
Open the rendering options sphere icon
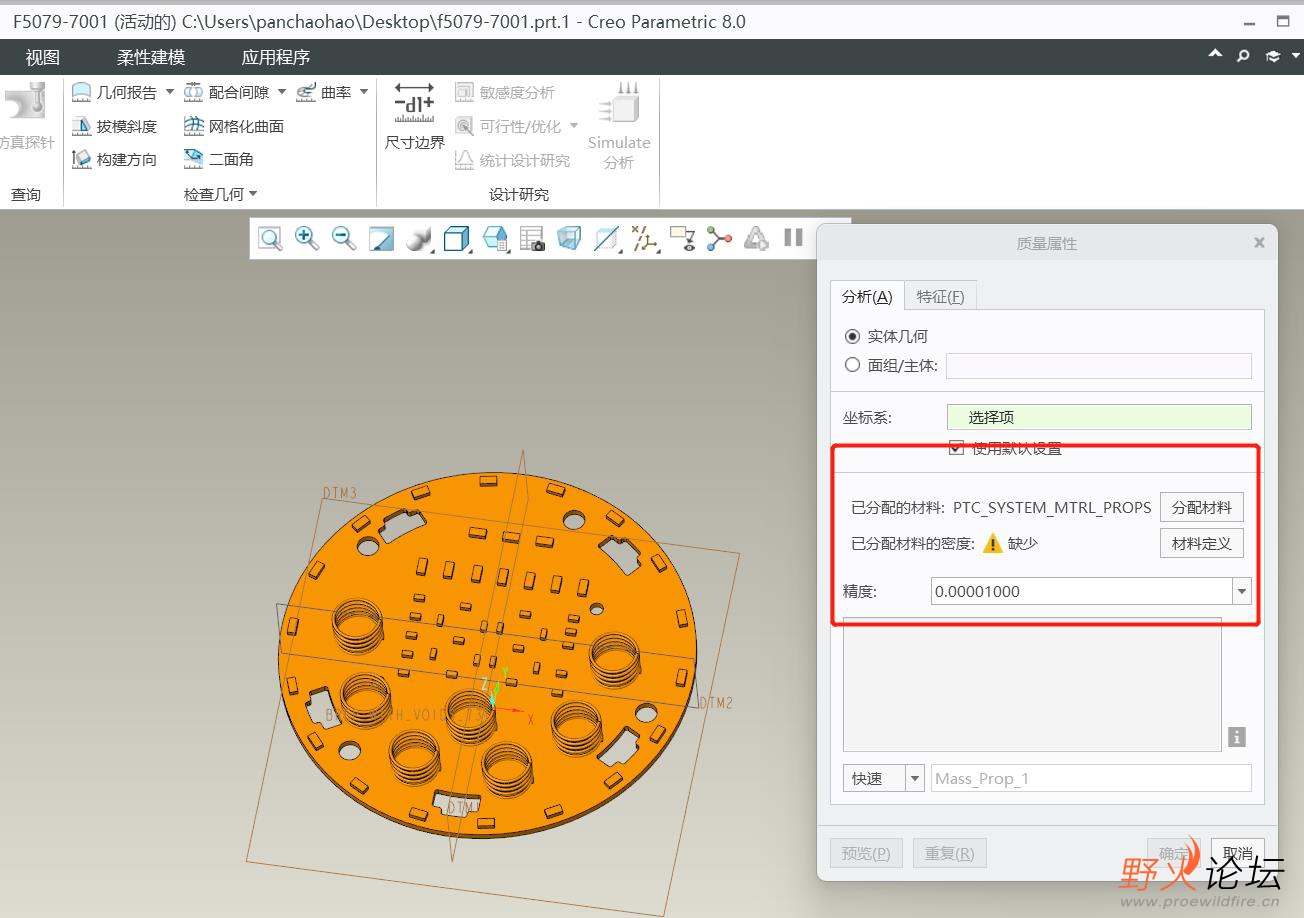click(x=419, y=238)
